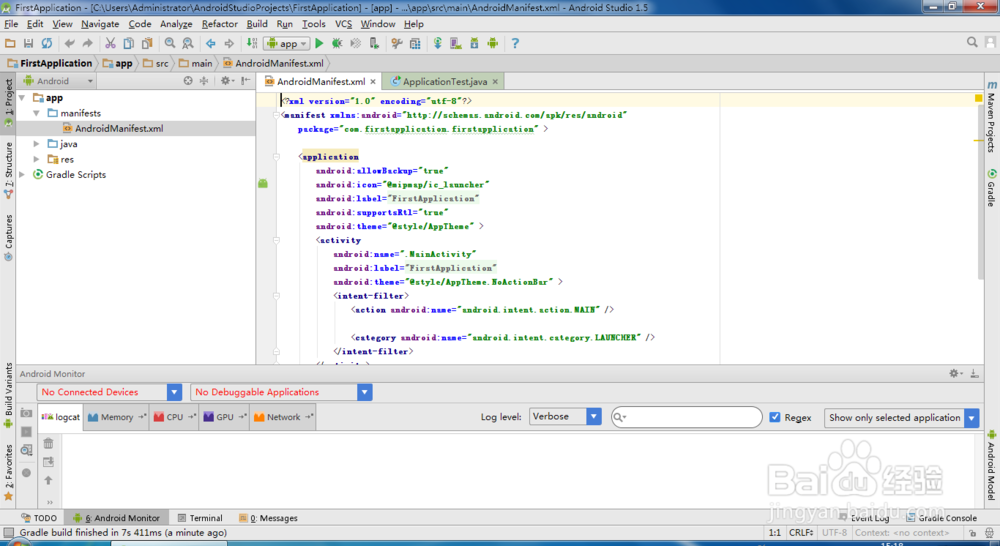The height and width of the screenshot is (546, 1000).
Task: Open the Maven Projects side panel
Action: 991,117
